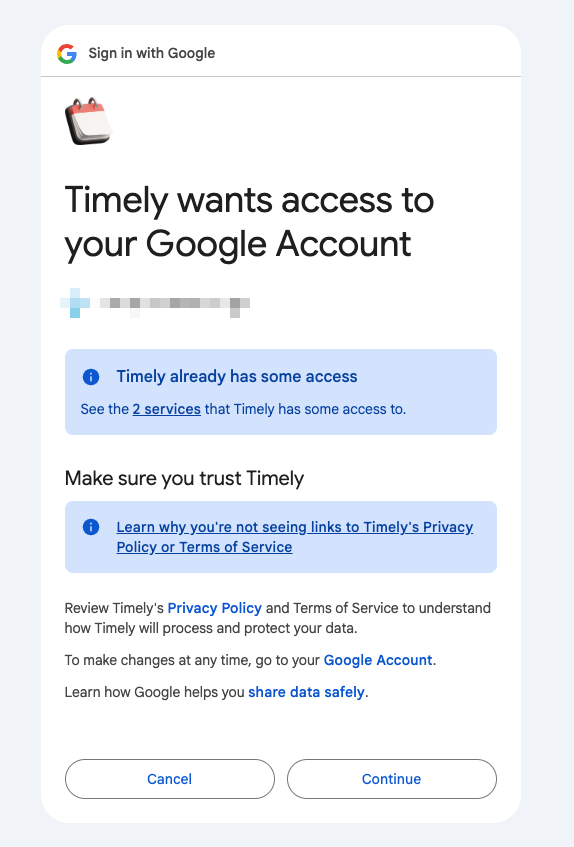Click the Timely wants access heading
The image size is (574, 847).
[249, 222]
